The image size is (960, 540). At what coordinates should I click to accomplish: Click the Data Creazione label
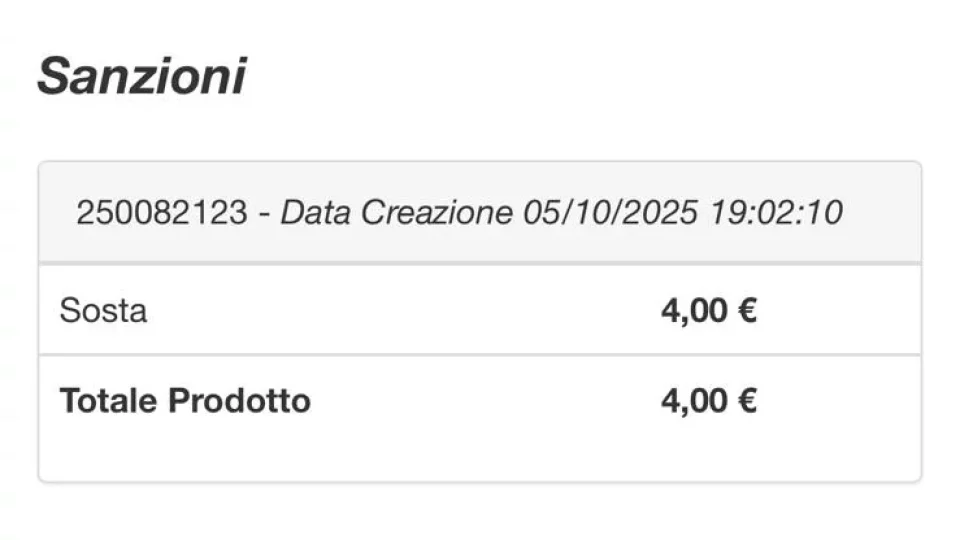397,213
